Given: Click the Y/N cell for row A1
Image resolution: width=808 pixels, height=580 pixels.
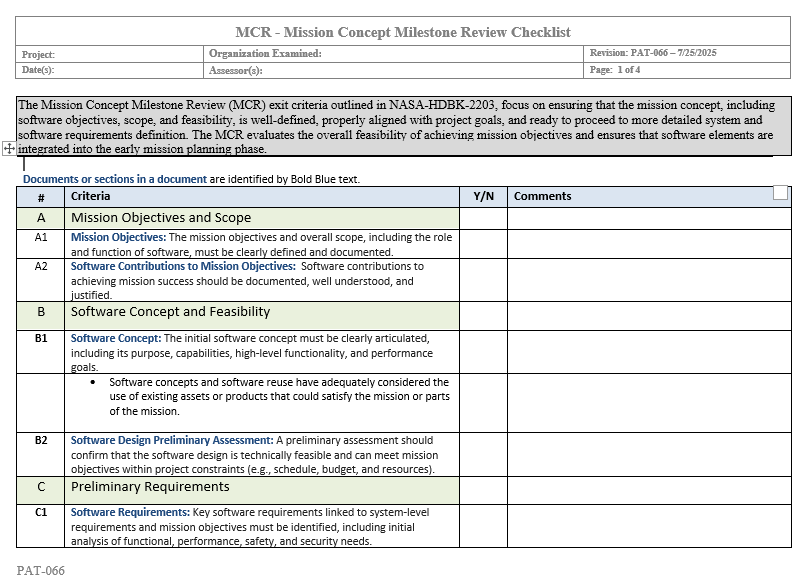Looking at the screenshot, I should click(482, 244).
